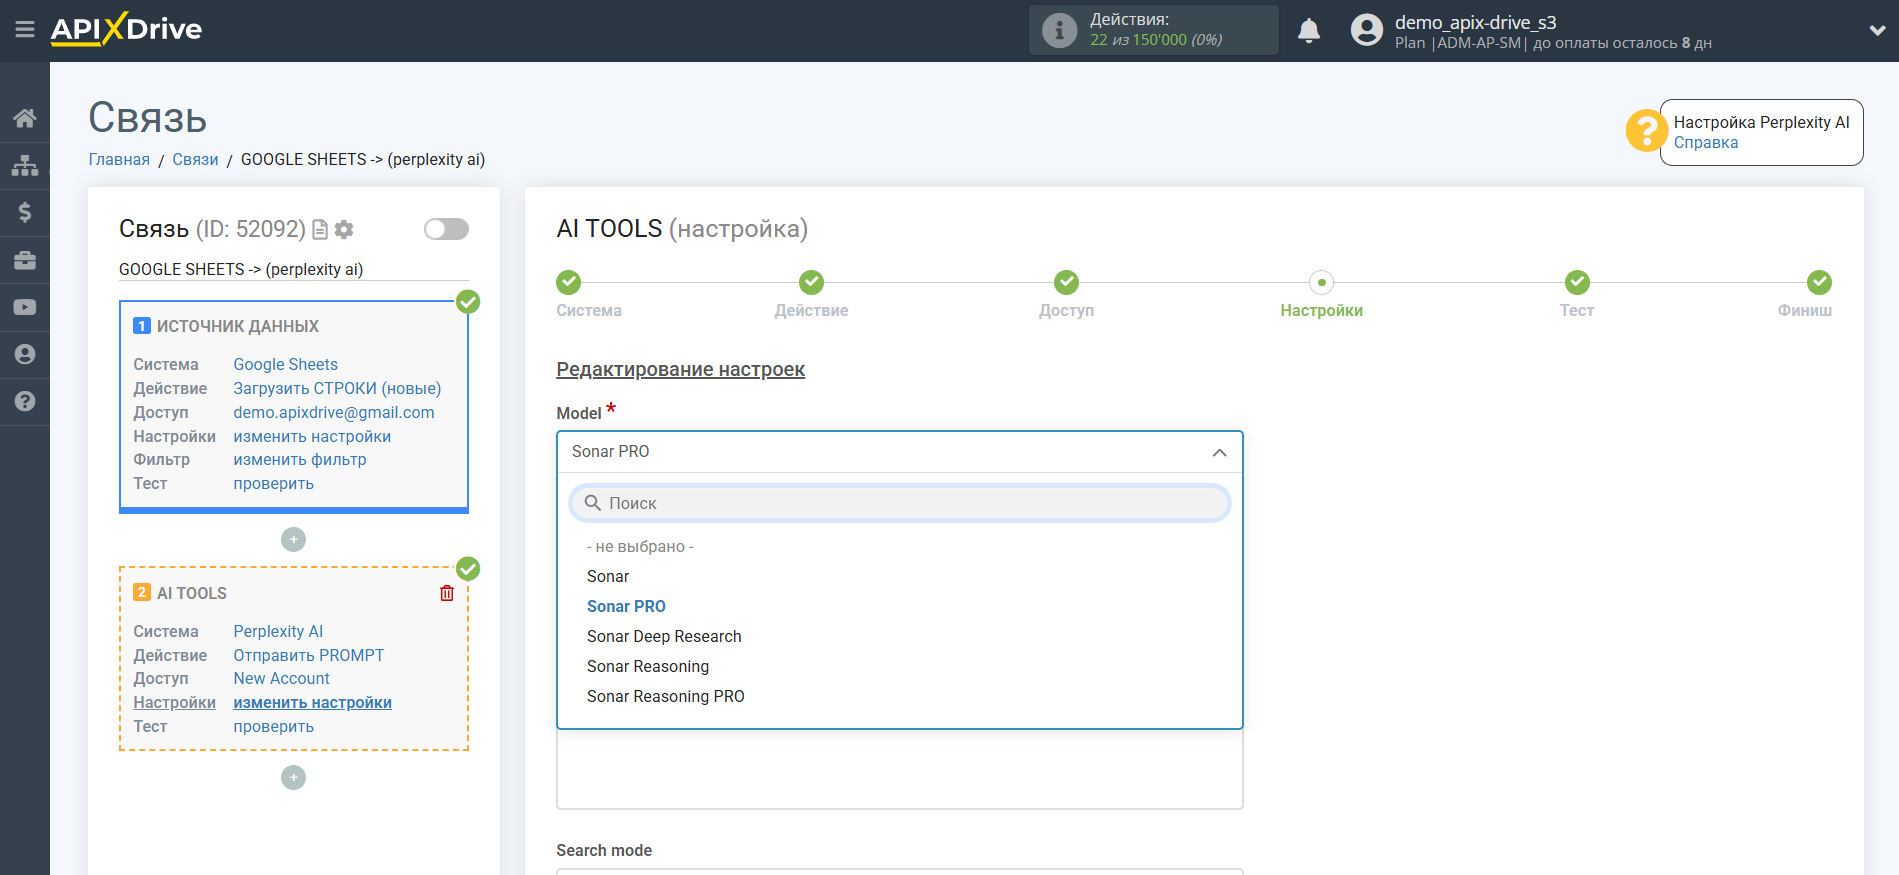Click the dollar billing icon
The width and height of the screenshot is (1899, 875).
(x=25, y=212)
